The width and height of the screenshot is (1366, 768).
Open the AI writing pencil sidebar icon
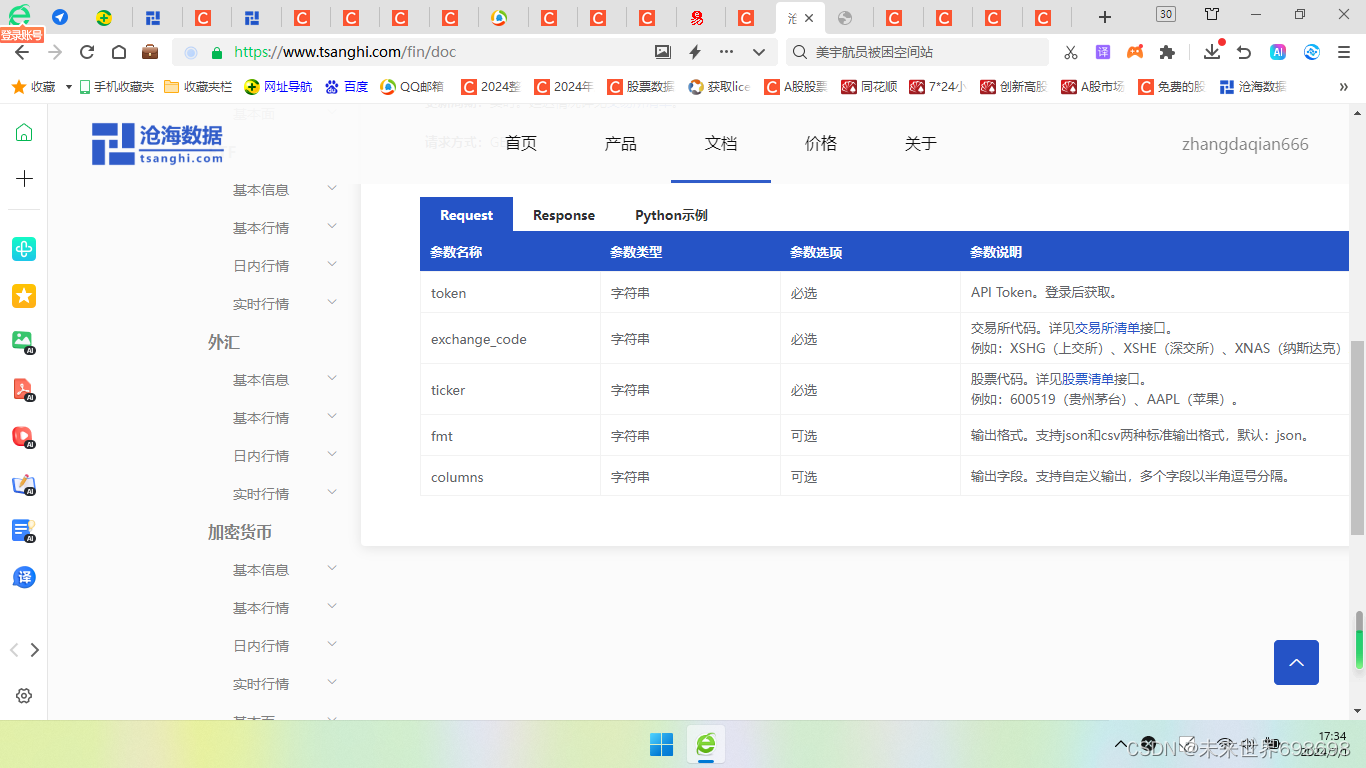coord(24,484)
